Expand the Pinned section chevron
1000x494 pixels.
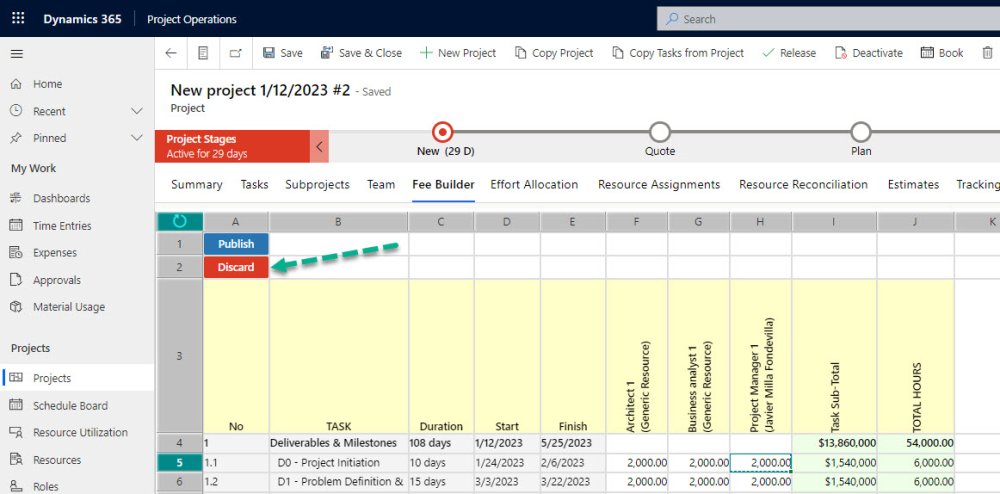pyautogui.click(x=136, y=138)
